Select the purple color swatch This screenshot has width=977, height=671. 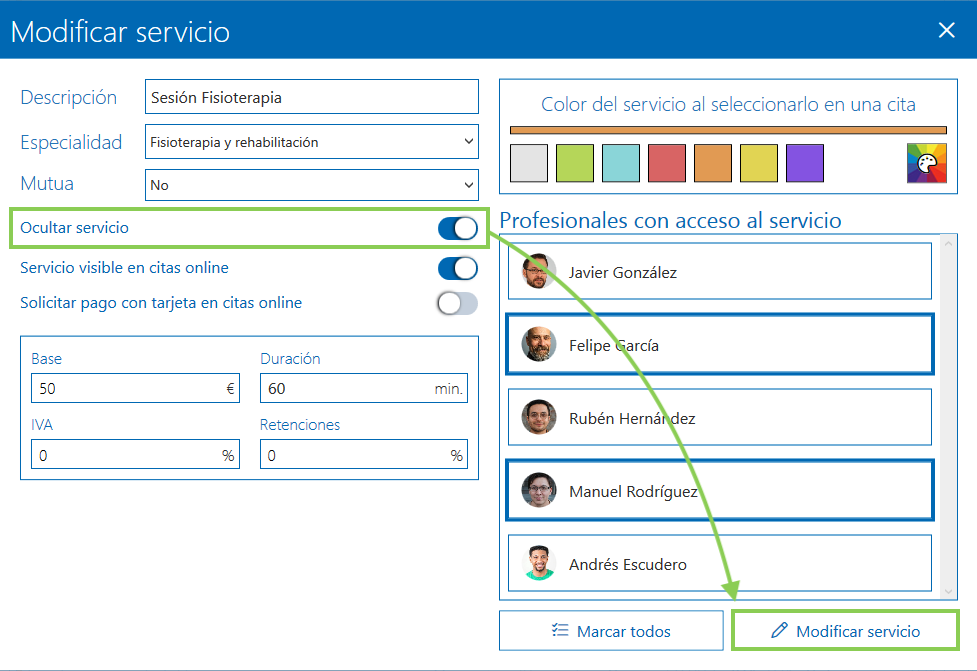pyautogui.click(x=805, y=163)
